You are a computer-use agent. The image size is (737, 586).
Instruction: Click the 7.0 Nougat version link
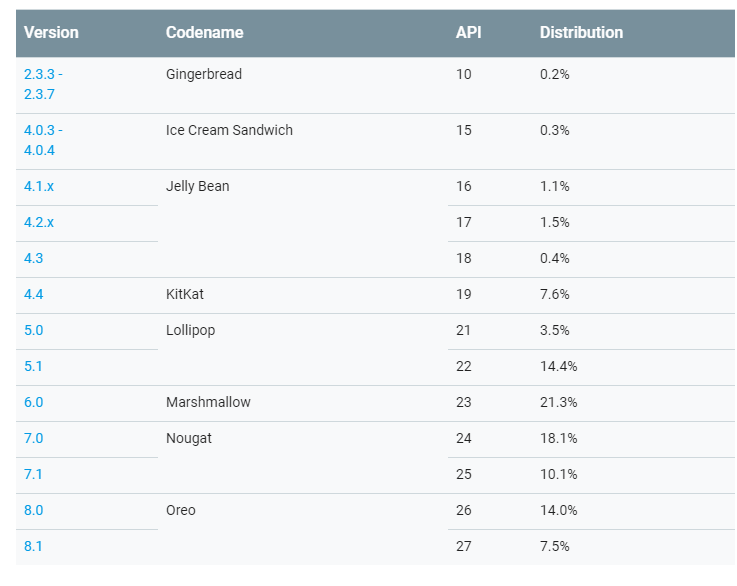click(x=33, y=438)
